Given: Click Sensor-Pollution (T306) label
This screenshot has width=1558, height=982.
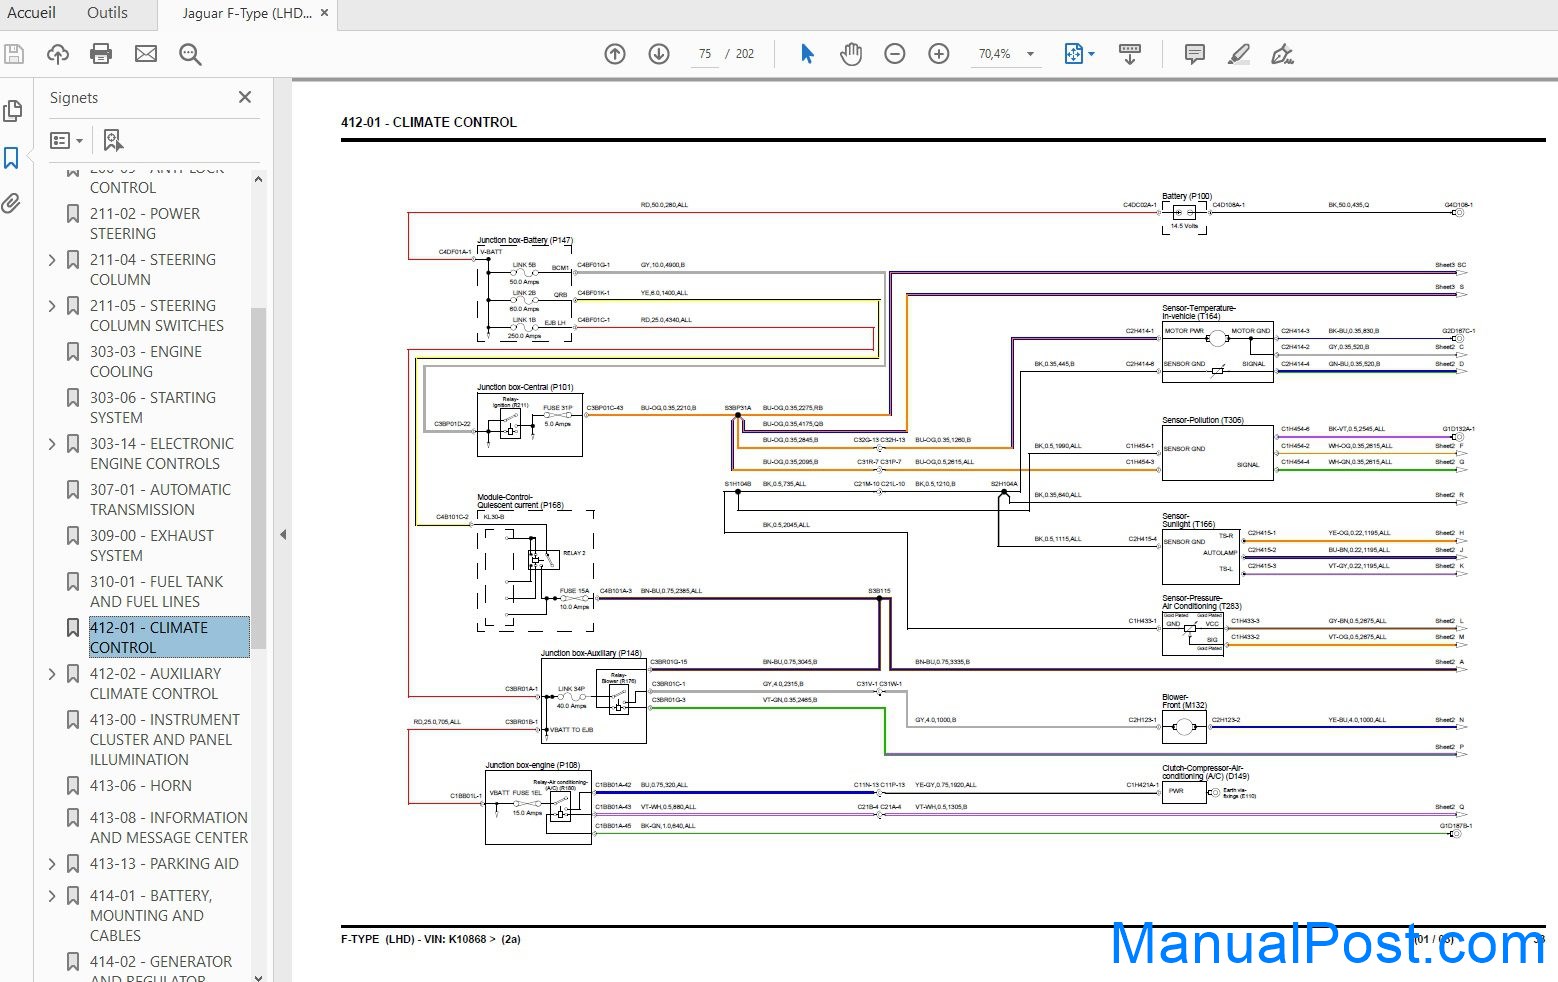Looking at the screenshot, I should click(1202, 420).
